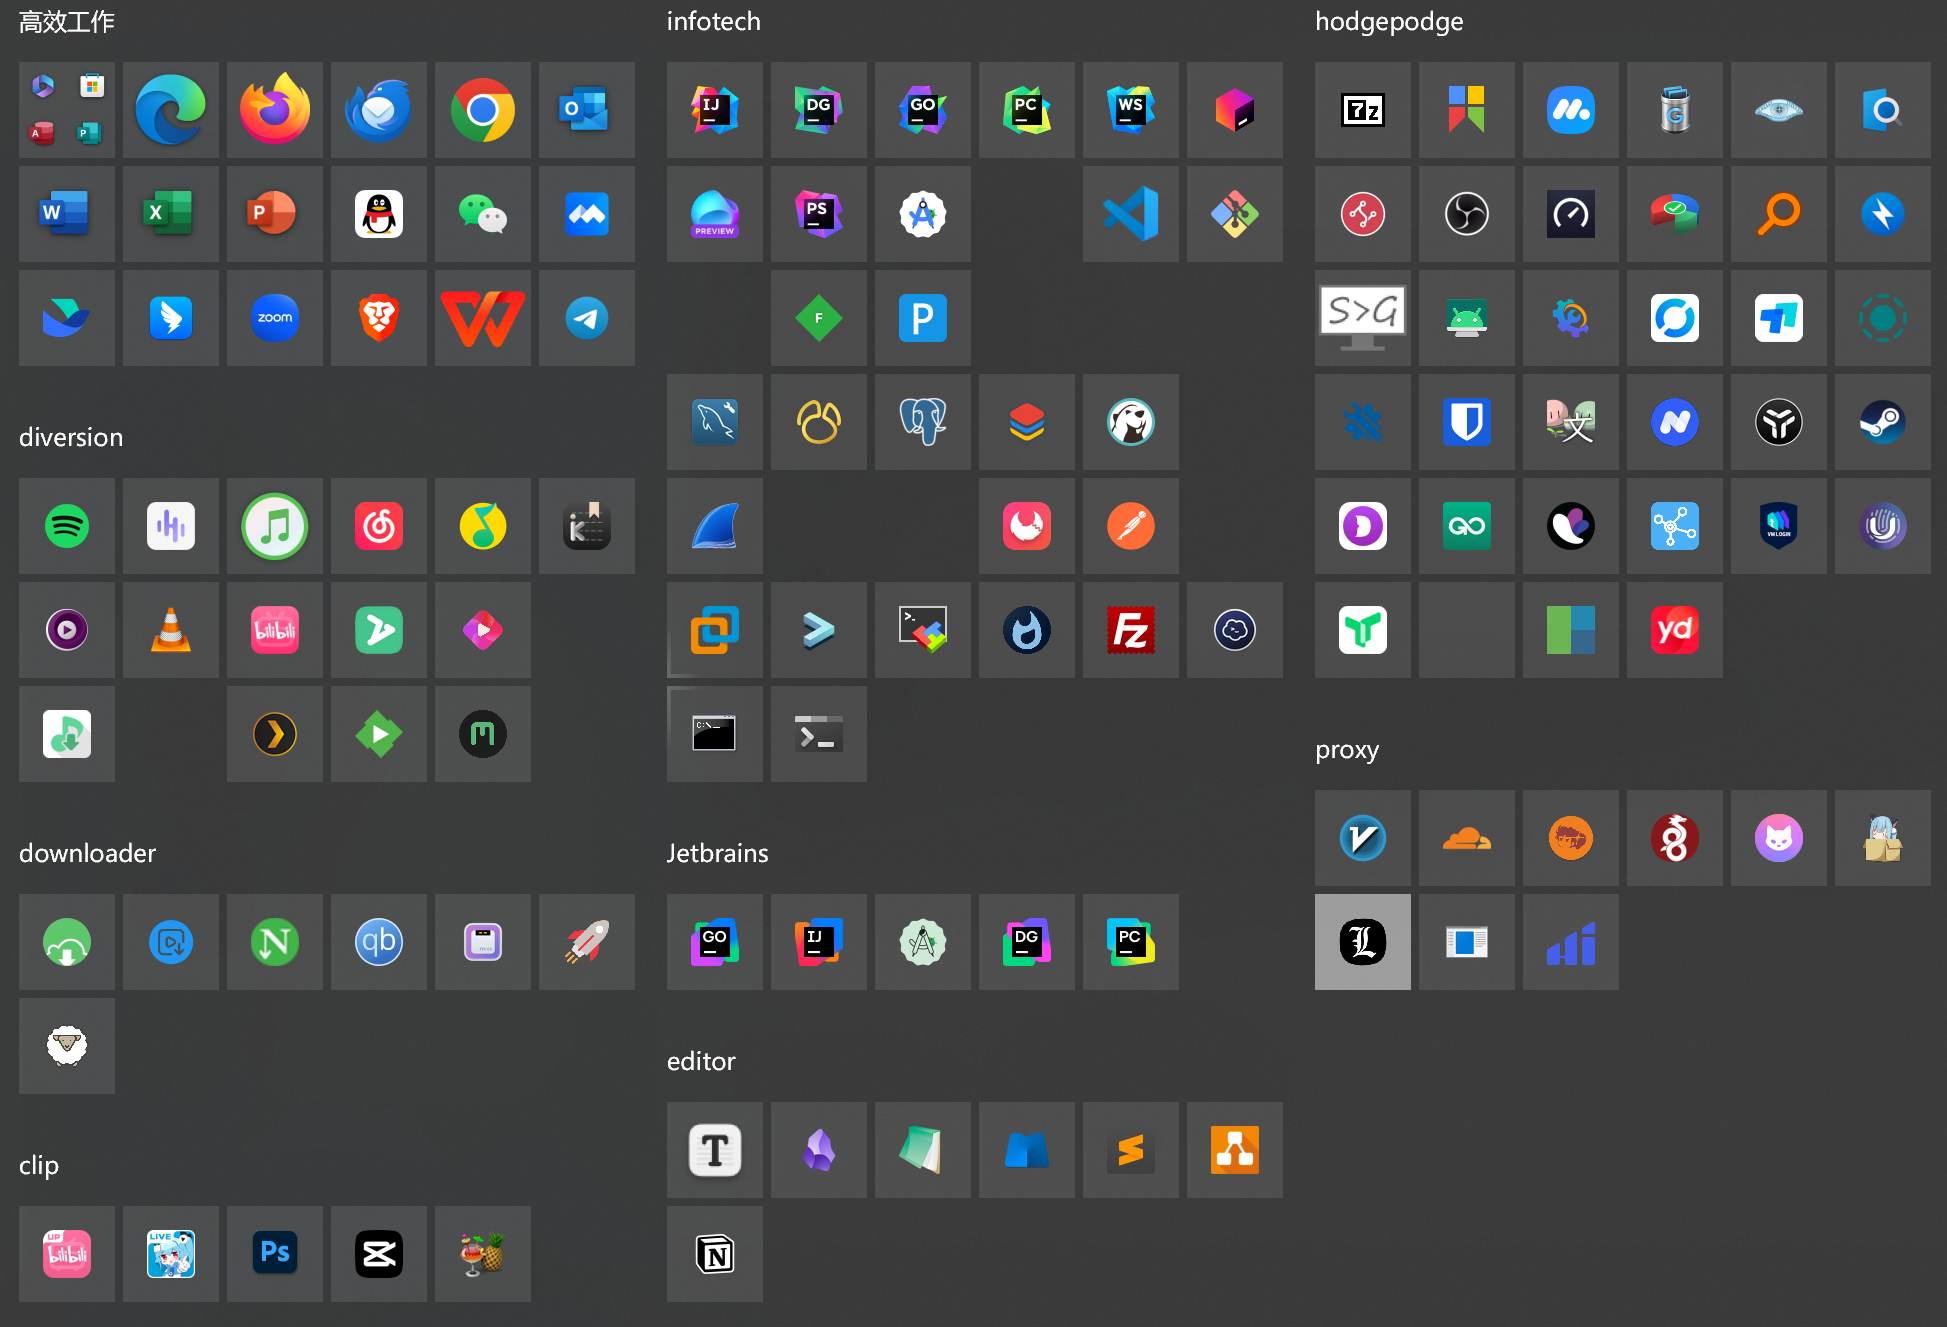Open S>G monitor tile
This screenshot has width=1947, height=1327.
pos(1363,318)
